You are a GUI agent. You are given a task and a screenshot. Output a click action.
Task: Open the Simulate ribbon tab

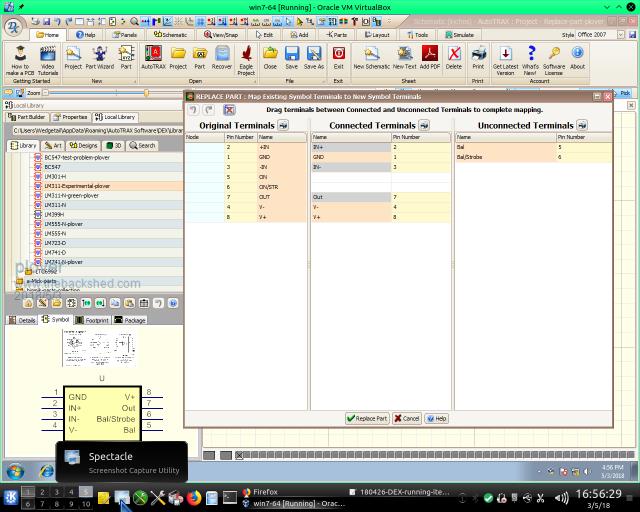point(459,34)
